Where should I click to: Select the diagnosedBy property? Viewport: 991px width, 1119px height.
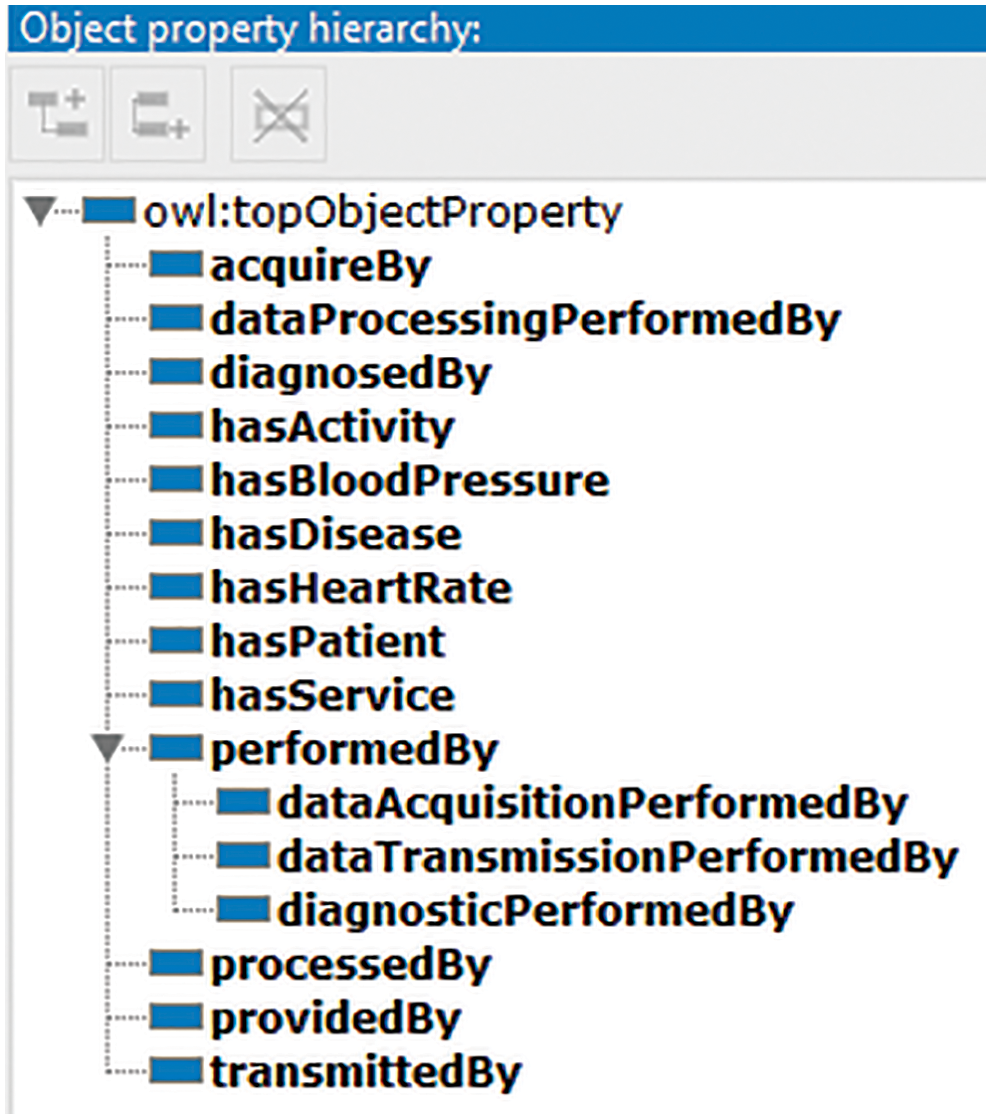(350, 374)
